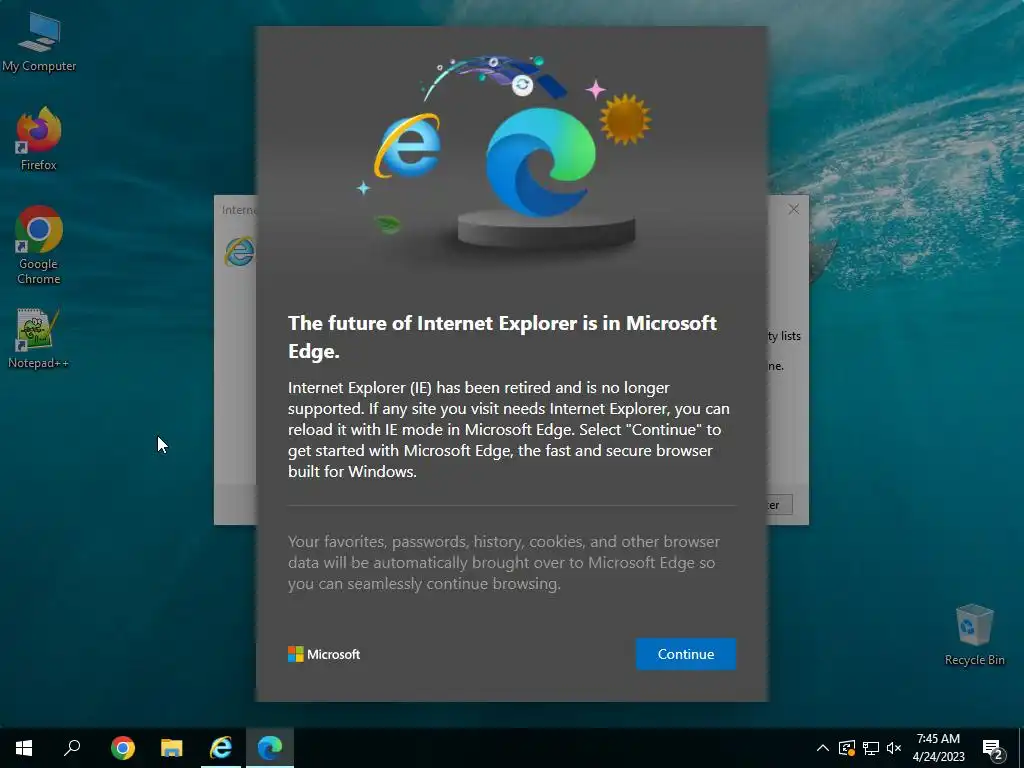Screen dimensions: 1024x768
Task: Click the network status tray icon
Action: 871,748
